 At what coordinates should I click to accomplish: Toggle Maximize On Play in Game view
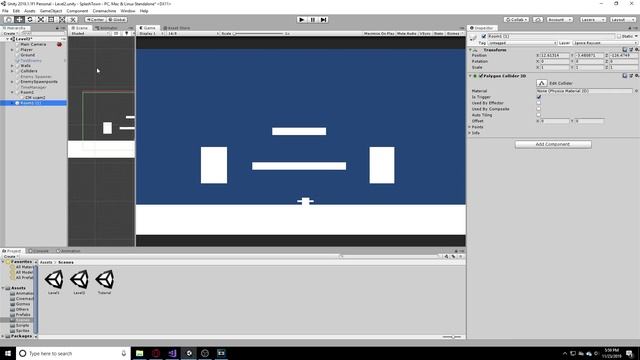click(x=379, y=33)
